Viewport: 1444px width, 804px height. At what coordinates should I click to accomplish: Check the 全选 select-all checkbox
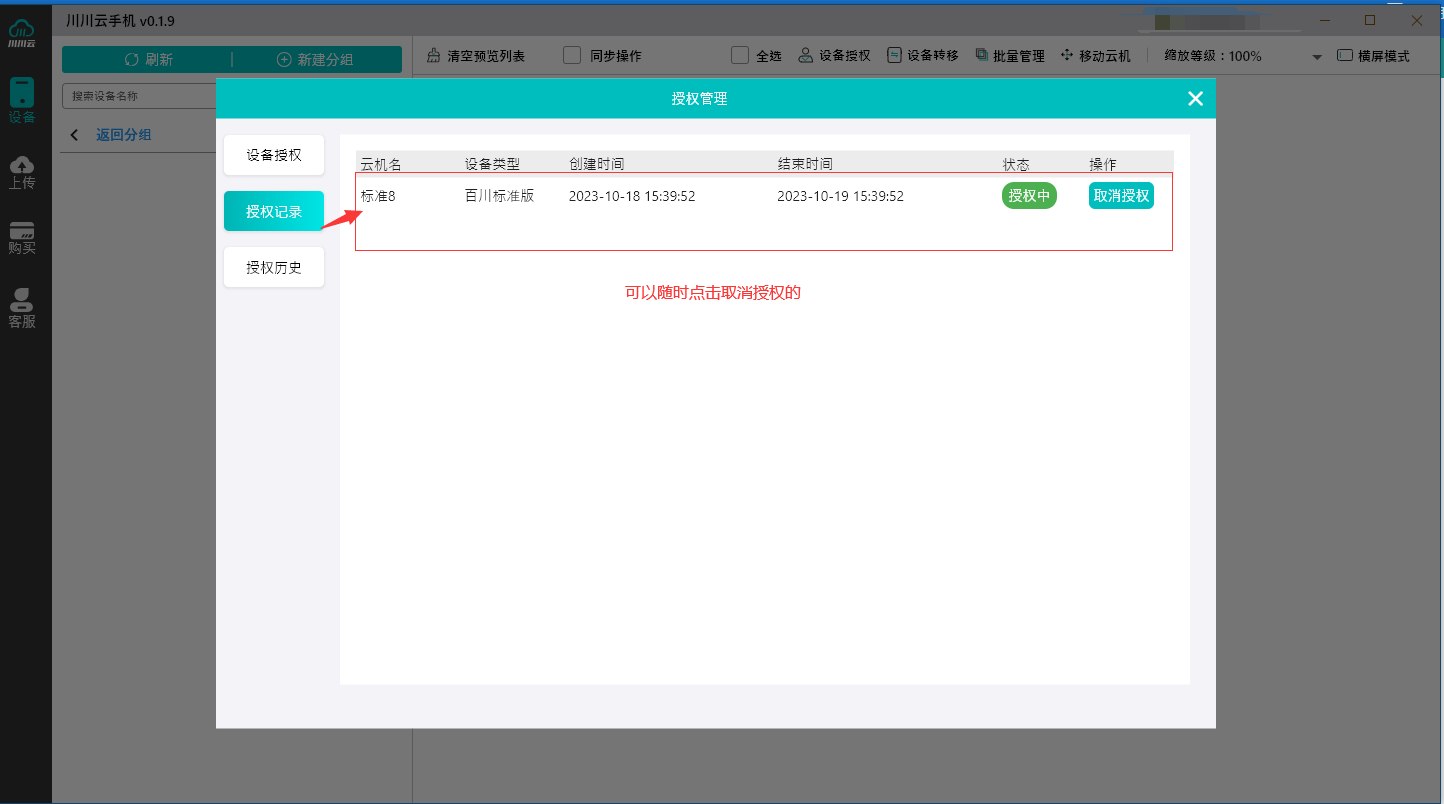tap(740, 55)
